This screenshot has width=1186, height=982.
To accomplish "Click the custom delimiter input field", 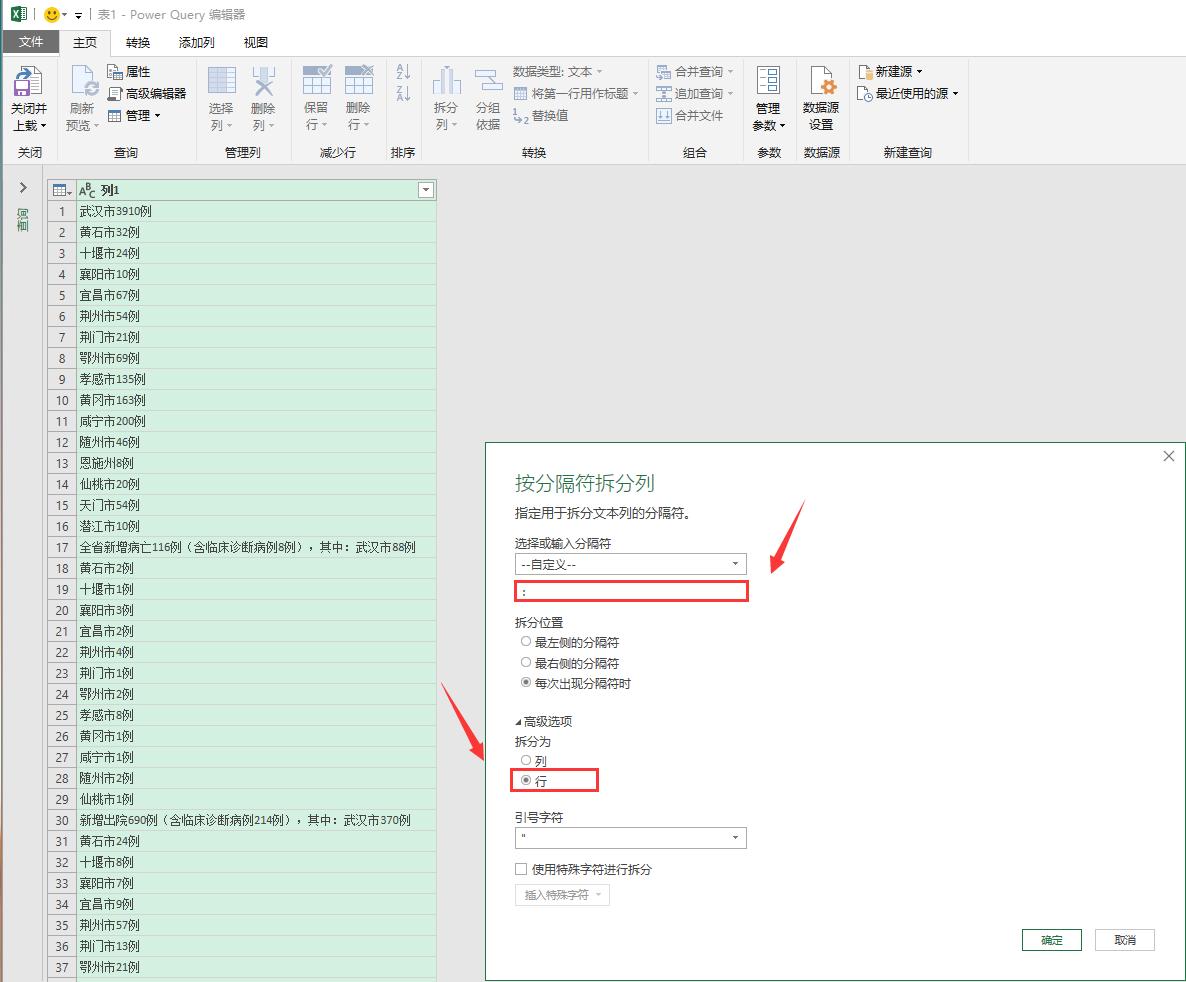I will pos(630,591).
